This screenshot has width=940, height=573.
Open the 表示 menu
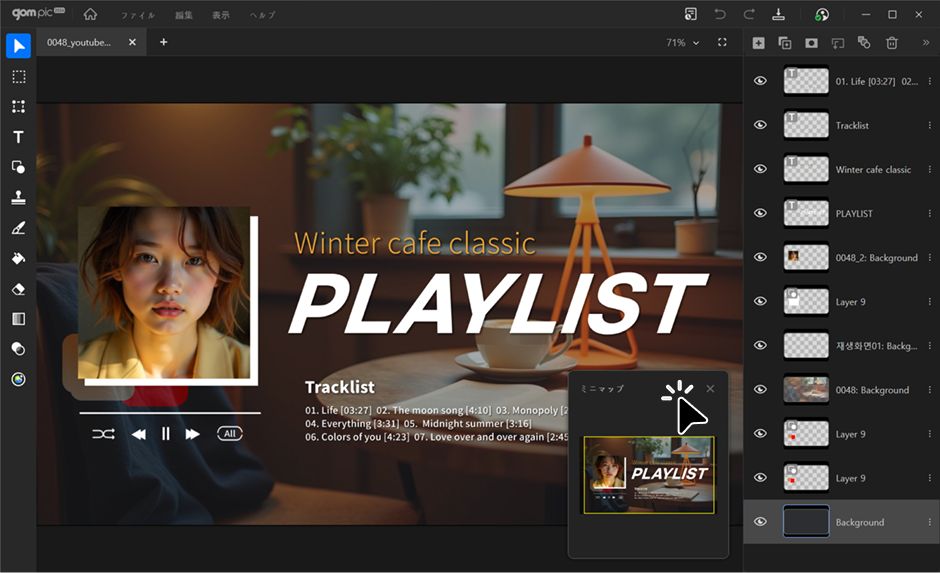pyautogui.click(x=221, y=15)
